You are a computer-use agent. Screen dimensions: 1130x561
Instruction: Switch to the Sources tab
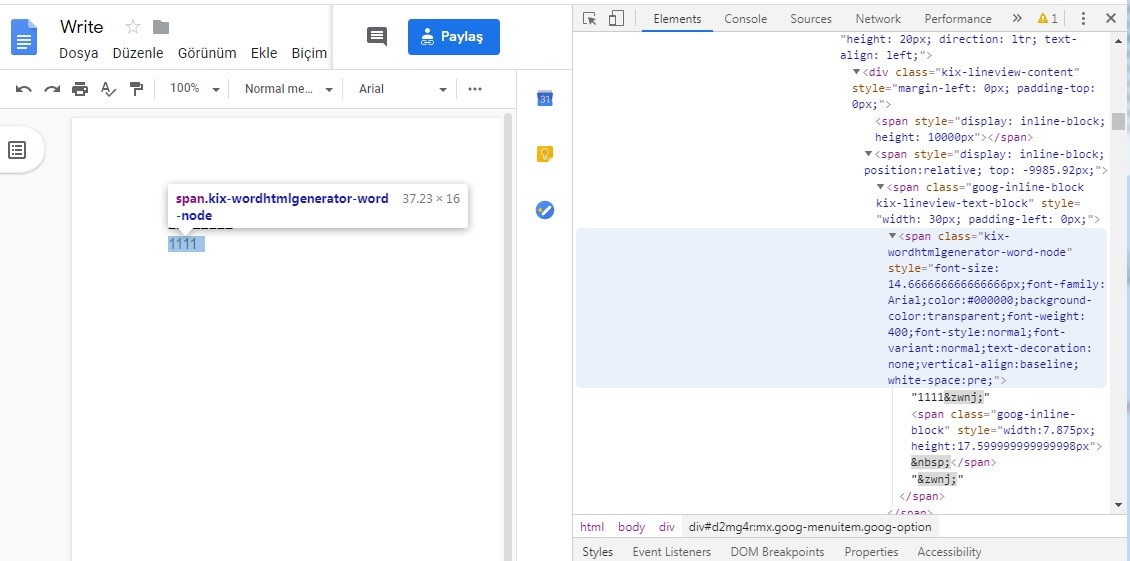811,19
